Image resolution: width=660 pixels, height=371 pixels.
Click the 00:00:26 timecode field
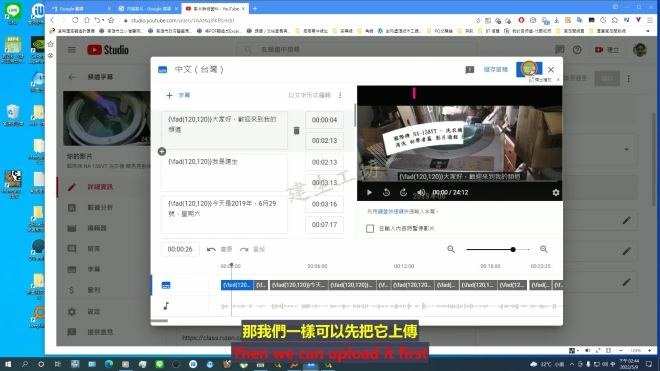(x=180, y=249)
